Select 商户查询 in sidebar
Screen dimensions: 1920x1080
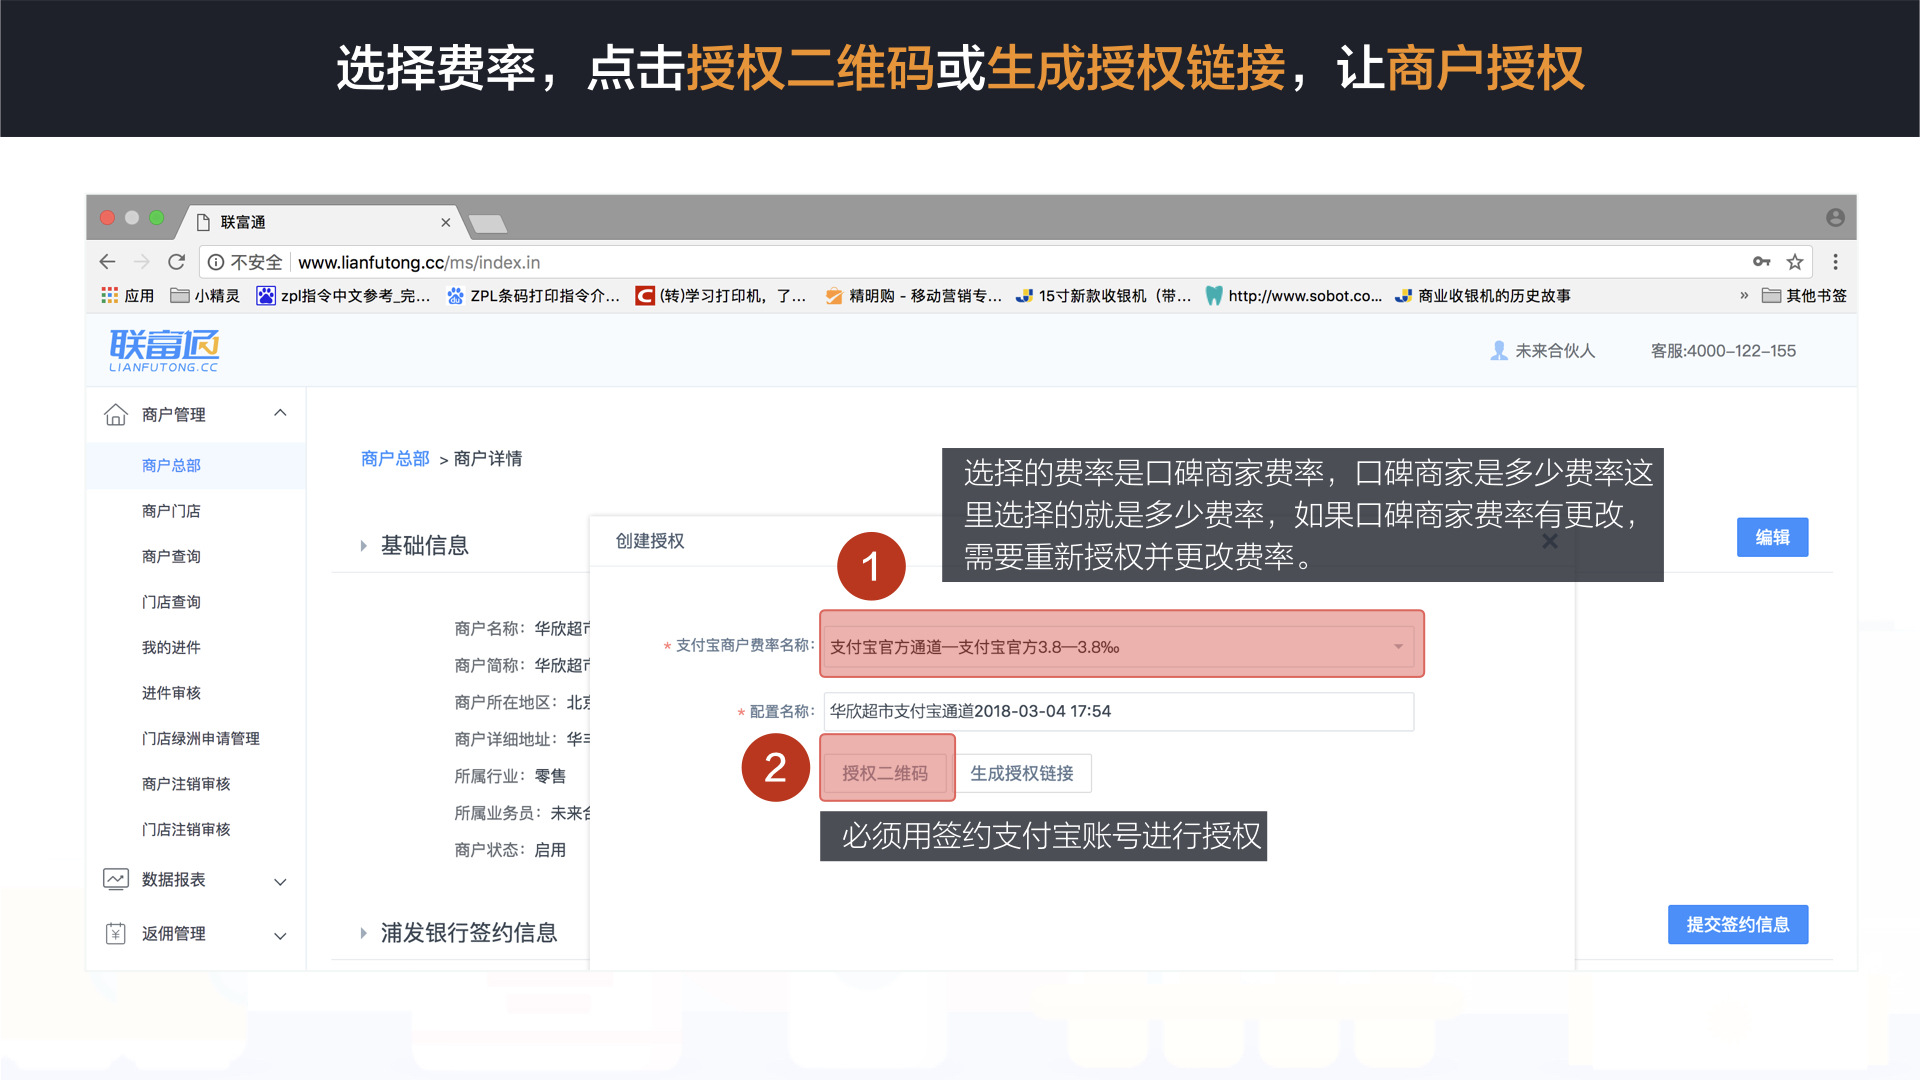(x=171, y=556)
